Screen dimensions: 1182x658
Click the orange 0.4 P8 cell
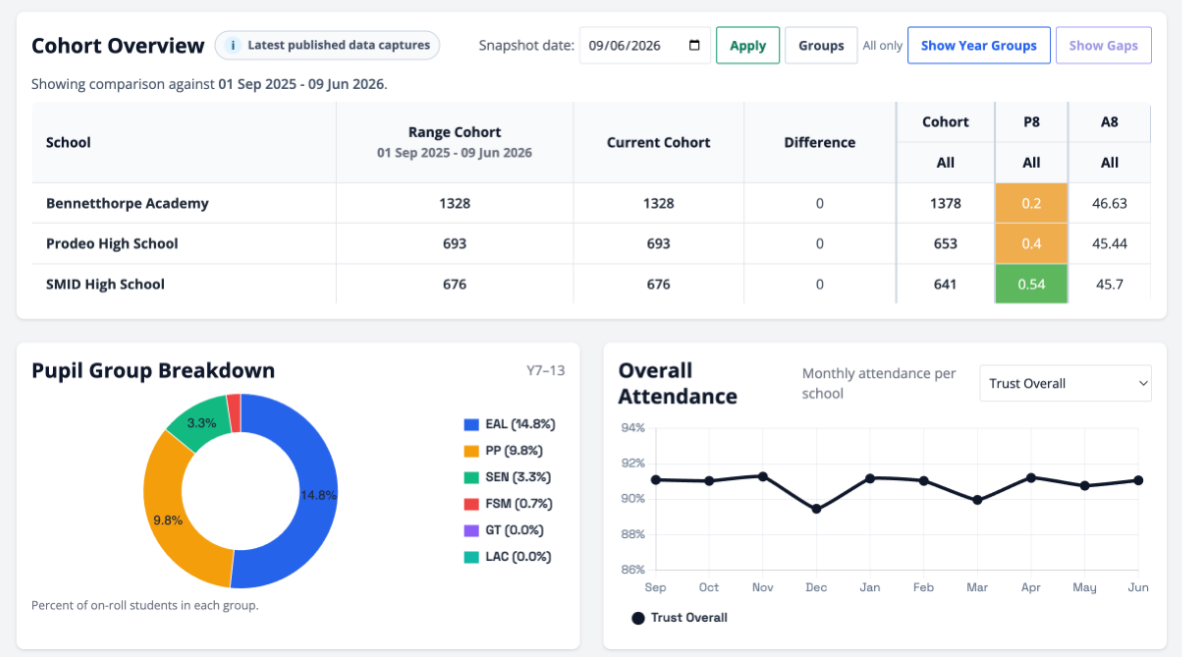[x=1031, y=243]
